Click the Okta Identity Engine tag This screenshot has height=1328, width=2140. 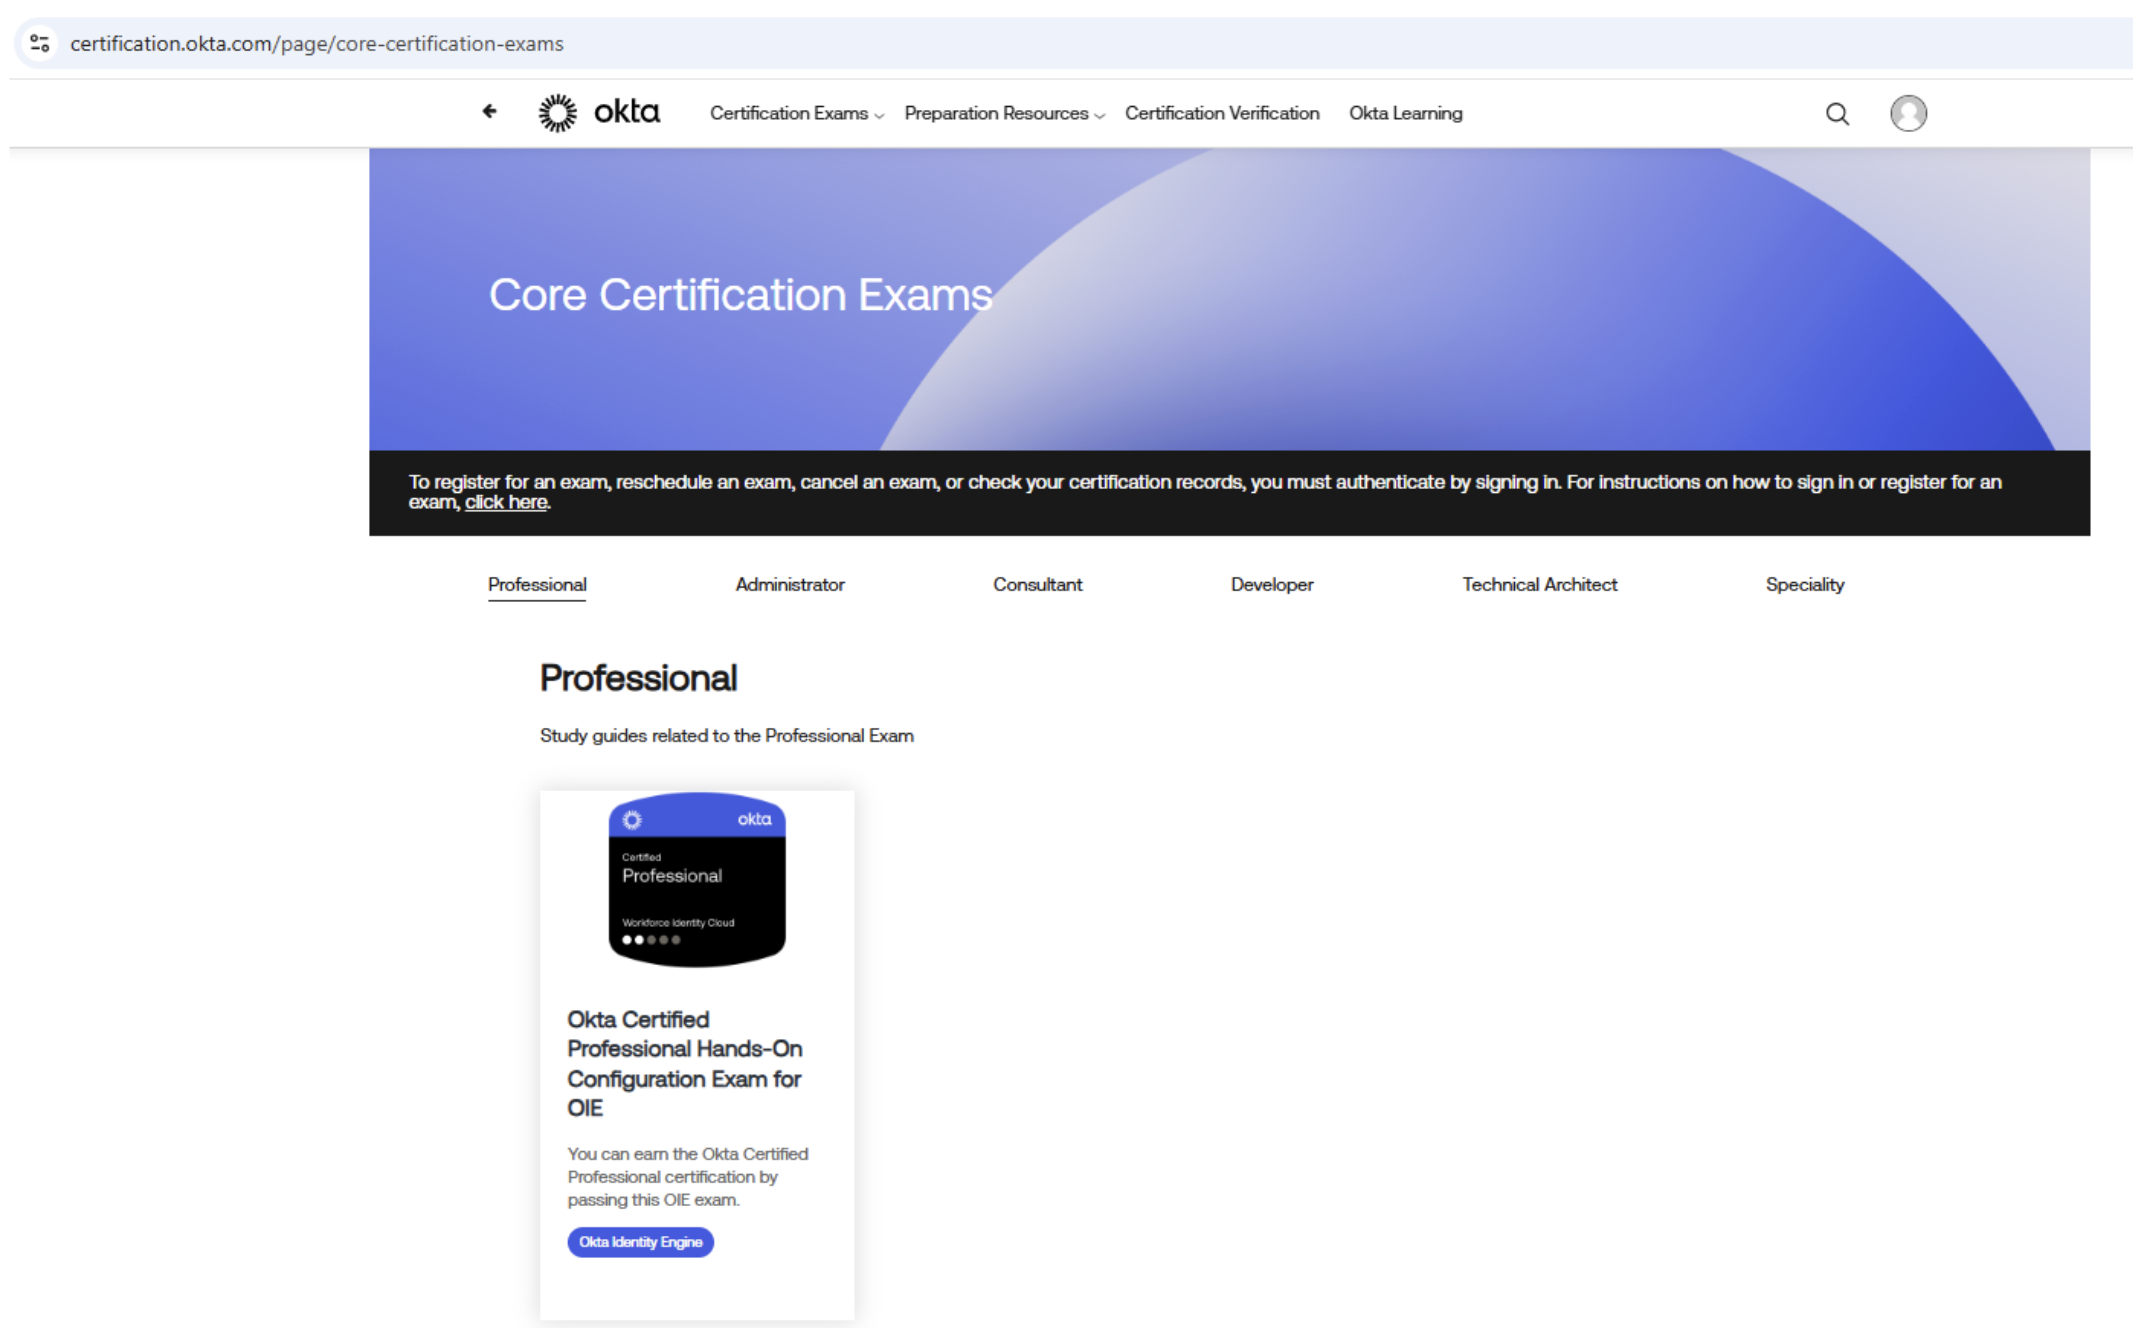(640, 1242)
